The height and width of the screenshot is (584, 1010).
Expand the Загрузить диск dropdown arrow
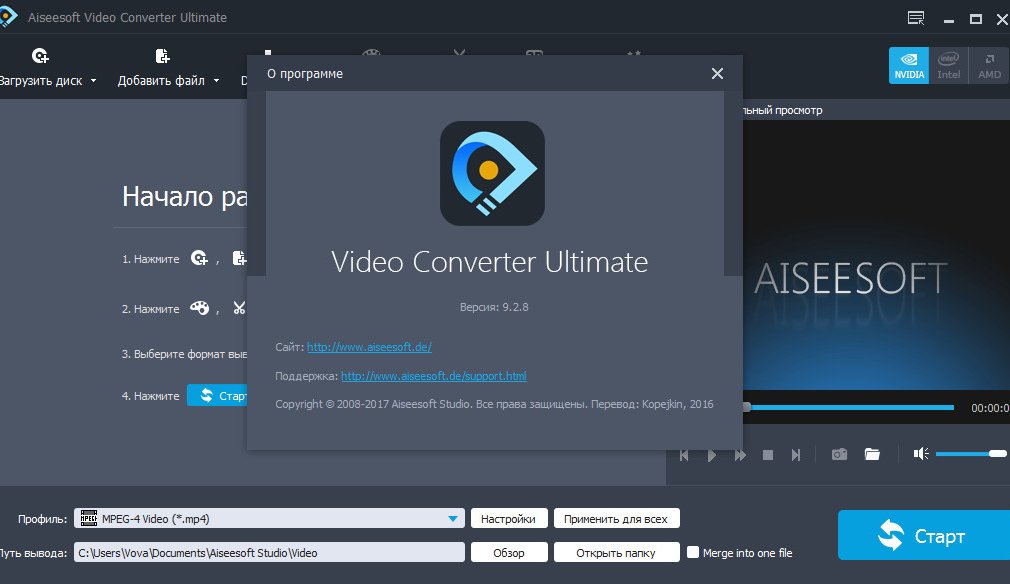click(93, 80)
